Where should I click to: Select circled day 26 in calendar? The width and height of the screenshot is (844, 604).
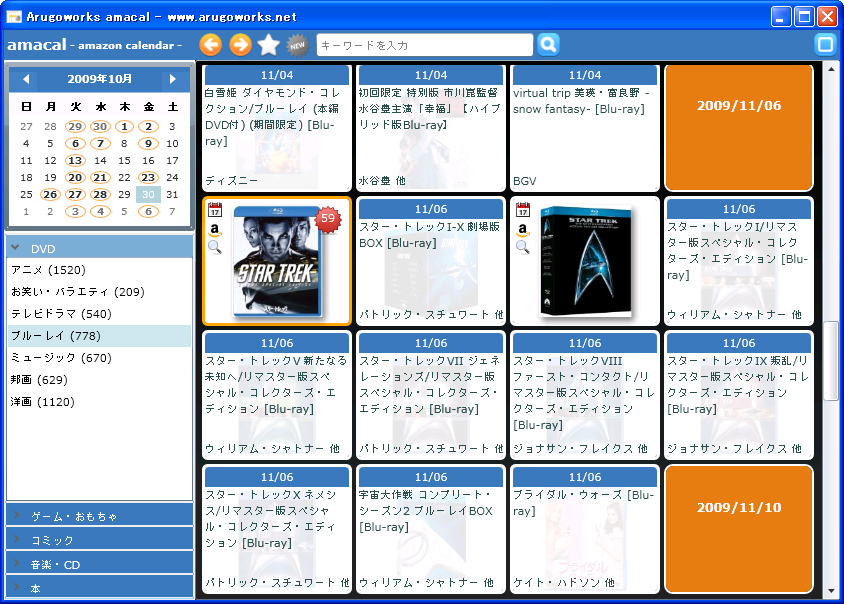pyautogui.click(x=50, y=194)
